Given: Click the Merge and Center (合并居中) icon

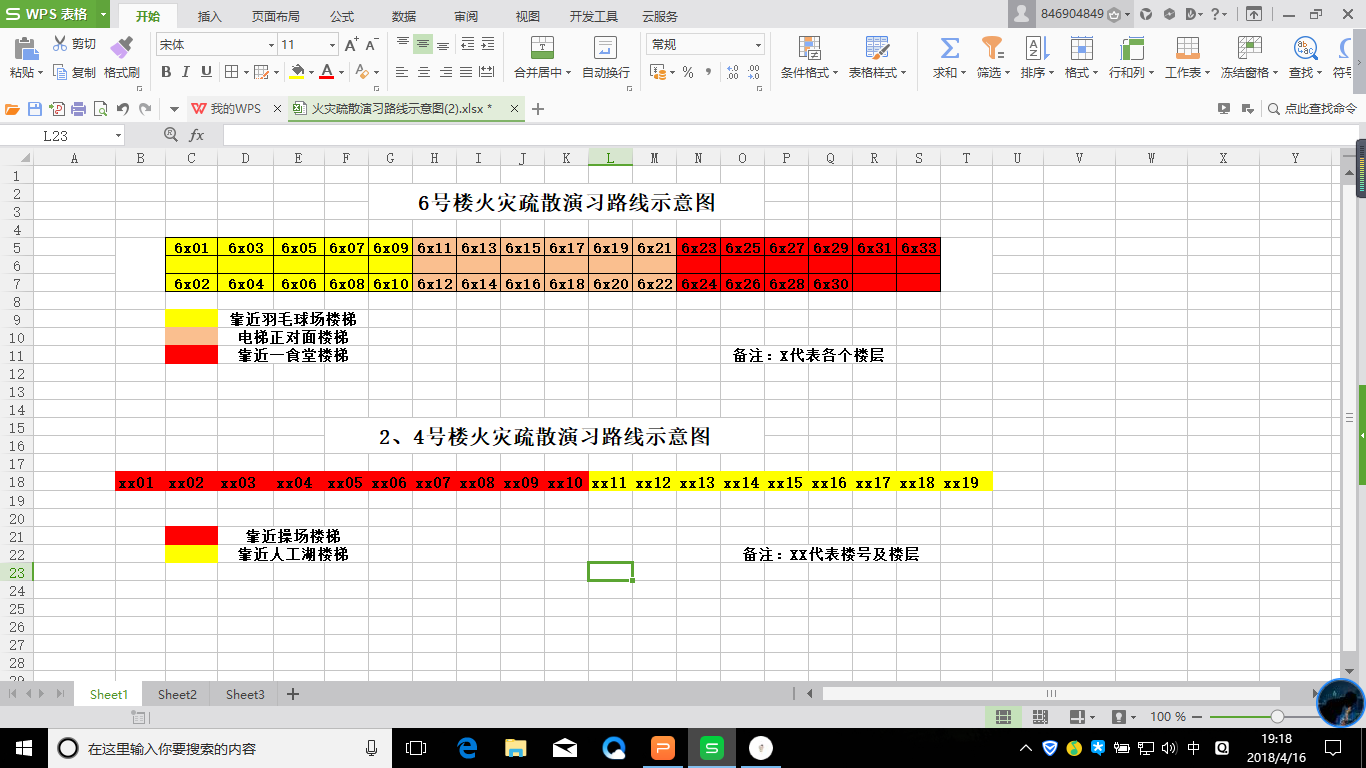Looking at the screenshot, I should pos(542,48).
